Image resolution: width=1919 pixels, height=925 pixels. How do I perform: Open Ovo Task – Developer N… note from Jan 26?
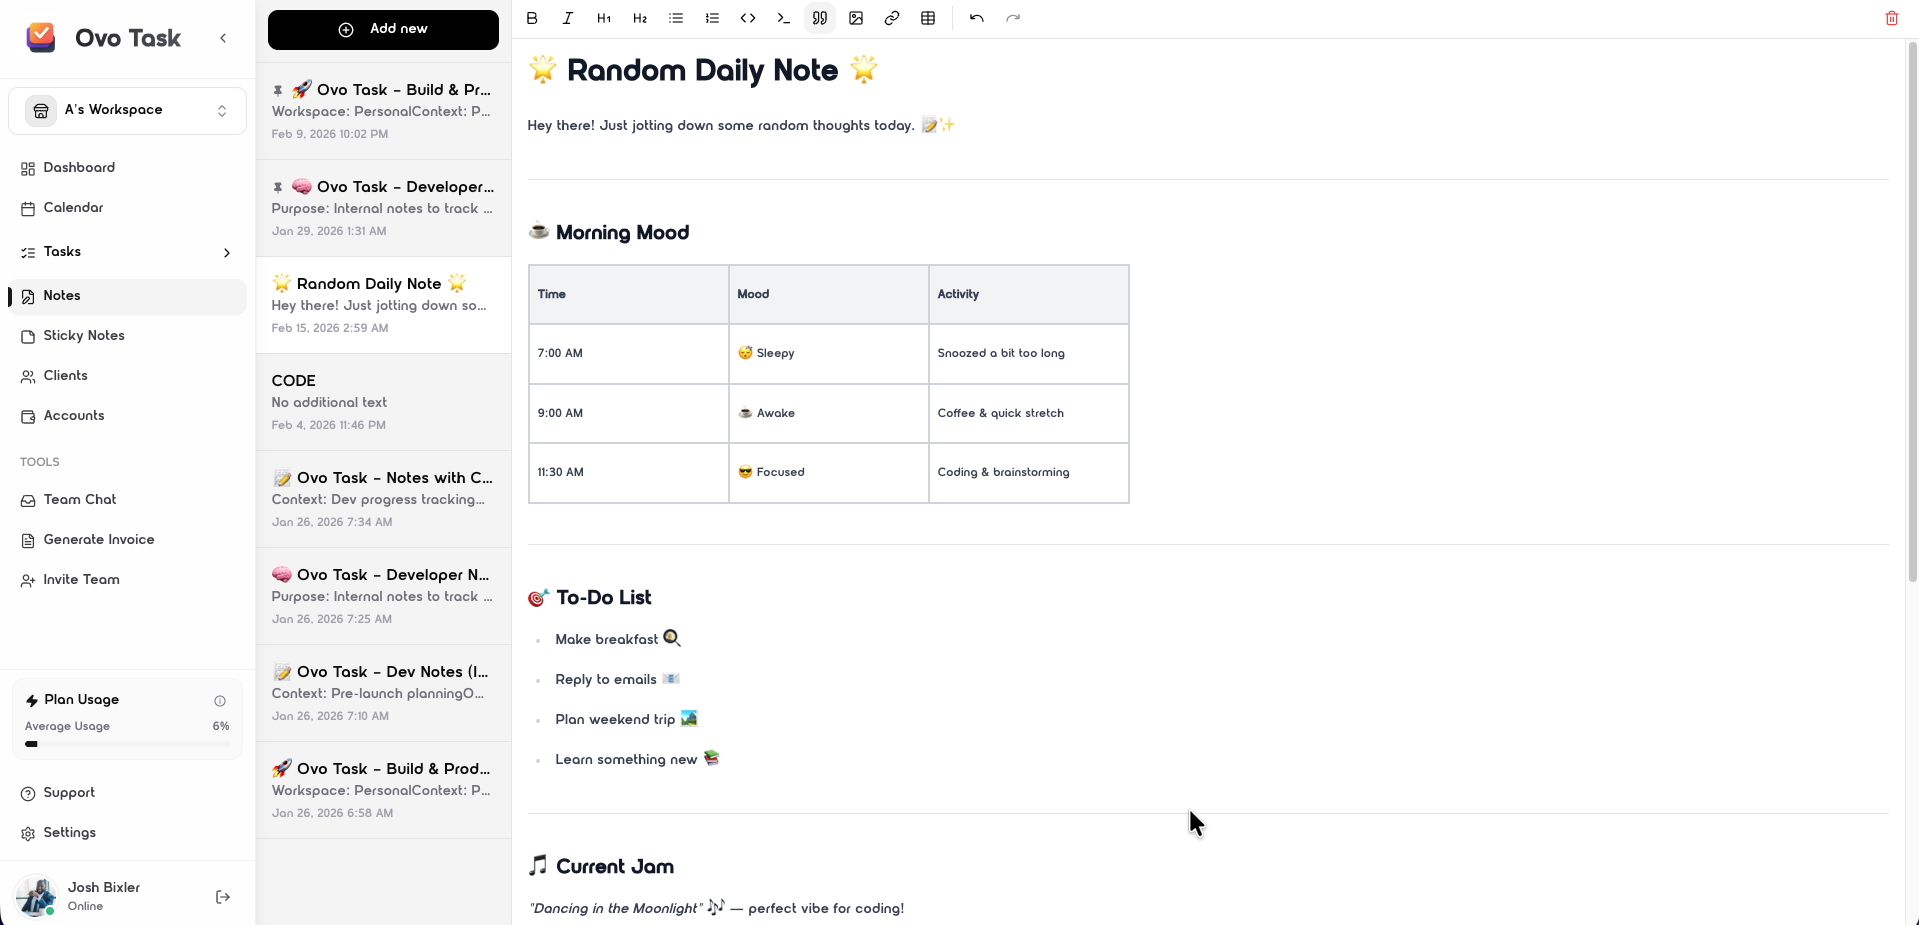[383, 596]
